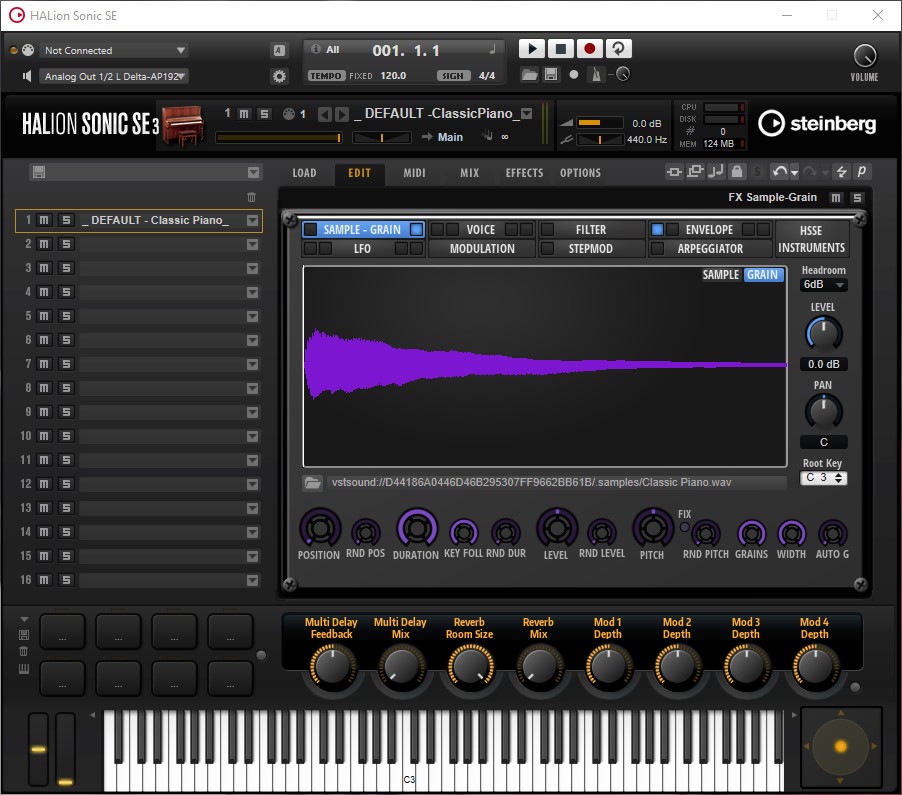Start playback with the Play button
Viewport: 902px width, 795px height.
tap(532, 49)
